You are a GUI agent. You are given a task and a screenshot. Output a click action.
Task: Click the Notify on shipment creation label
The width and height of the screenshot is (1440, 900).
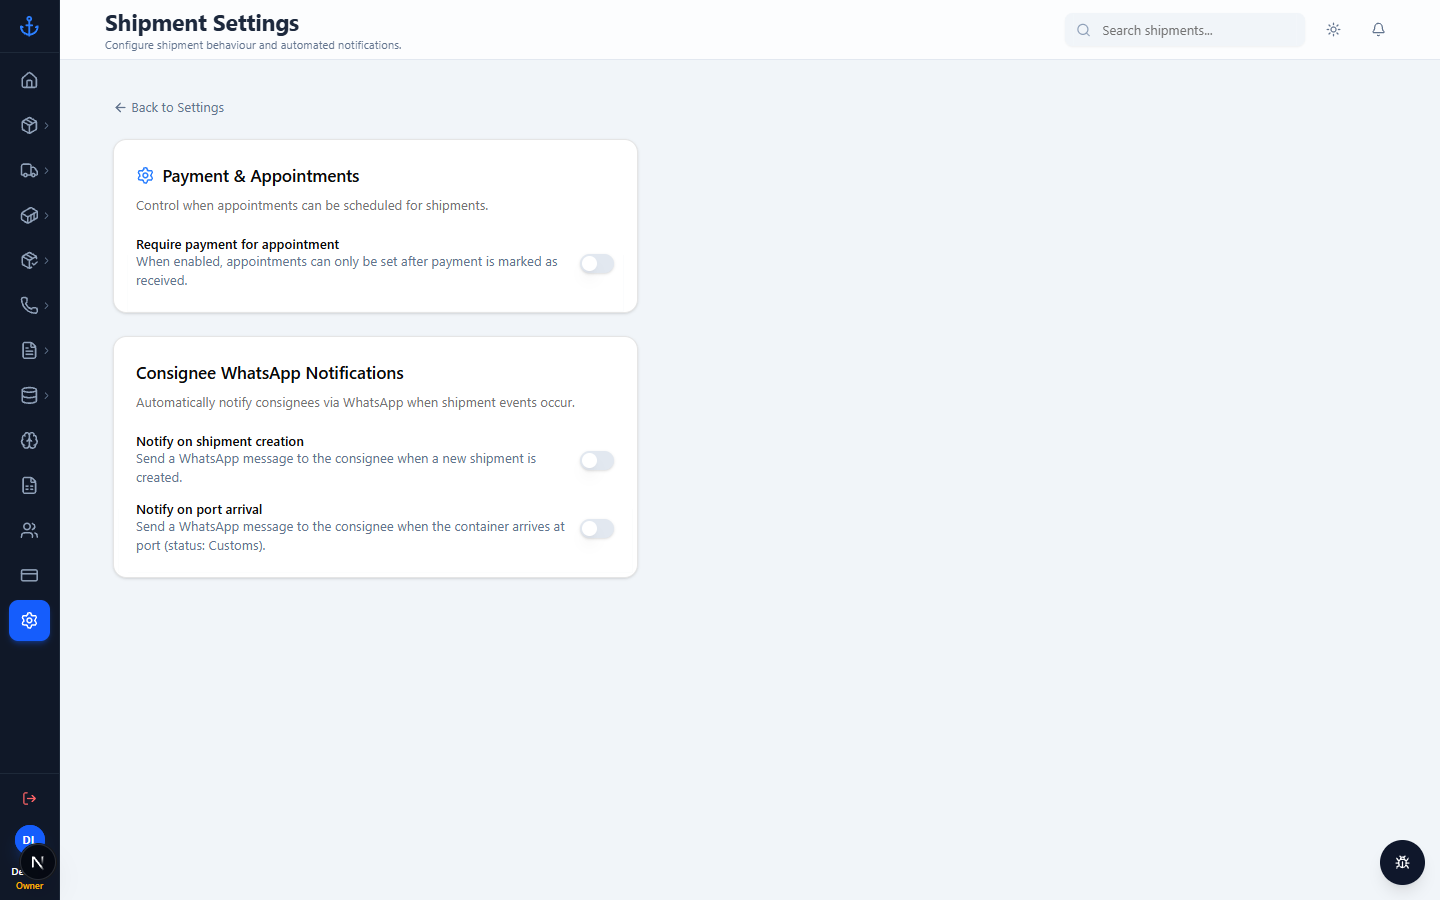point(220,441)
